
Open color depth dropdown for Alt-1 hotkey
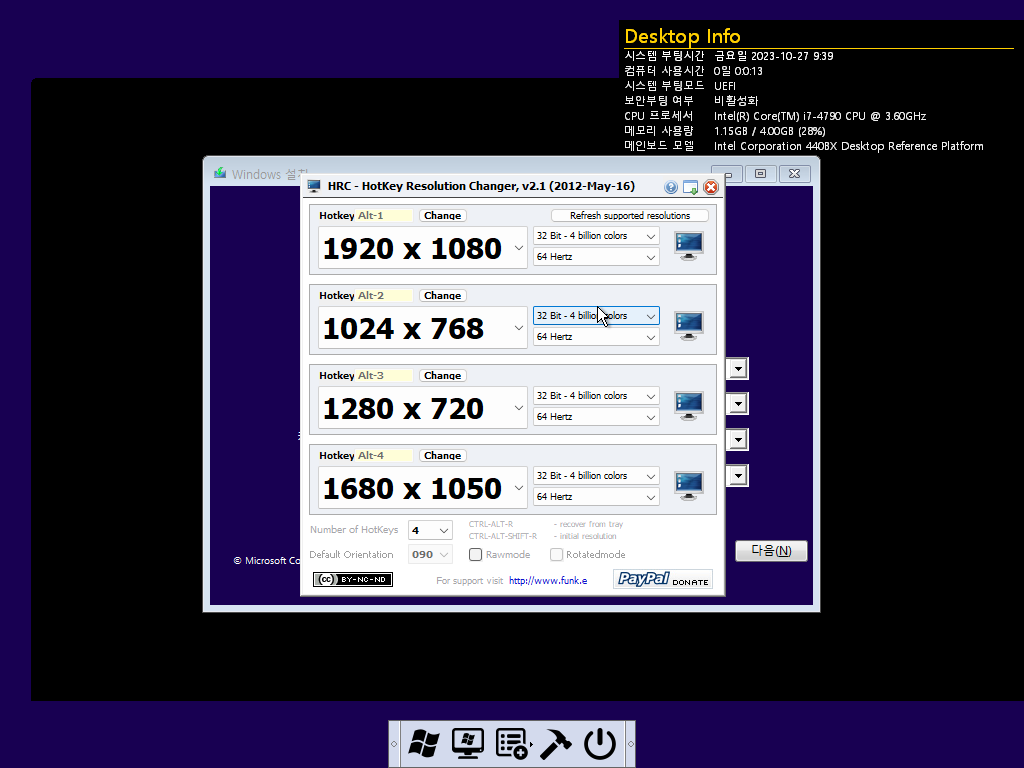tap(596, 236)
